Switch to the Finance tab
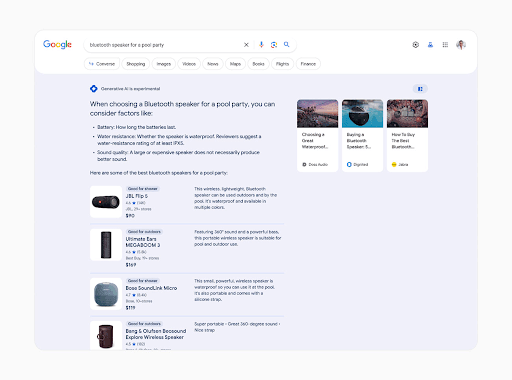This screenshot has width=512, height=380. 308,64
